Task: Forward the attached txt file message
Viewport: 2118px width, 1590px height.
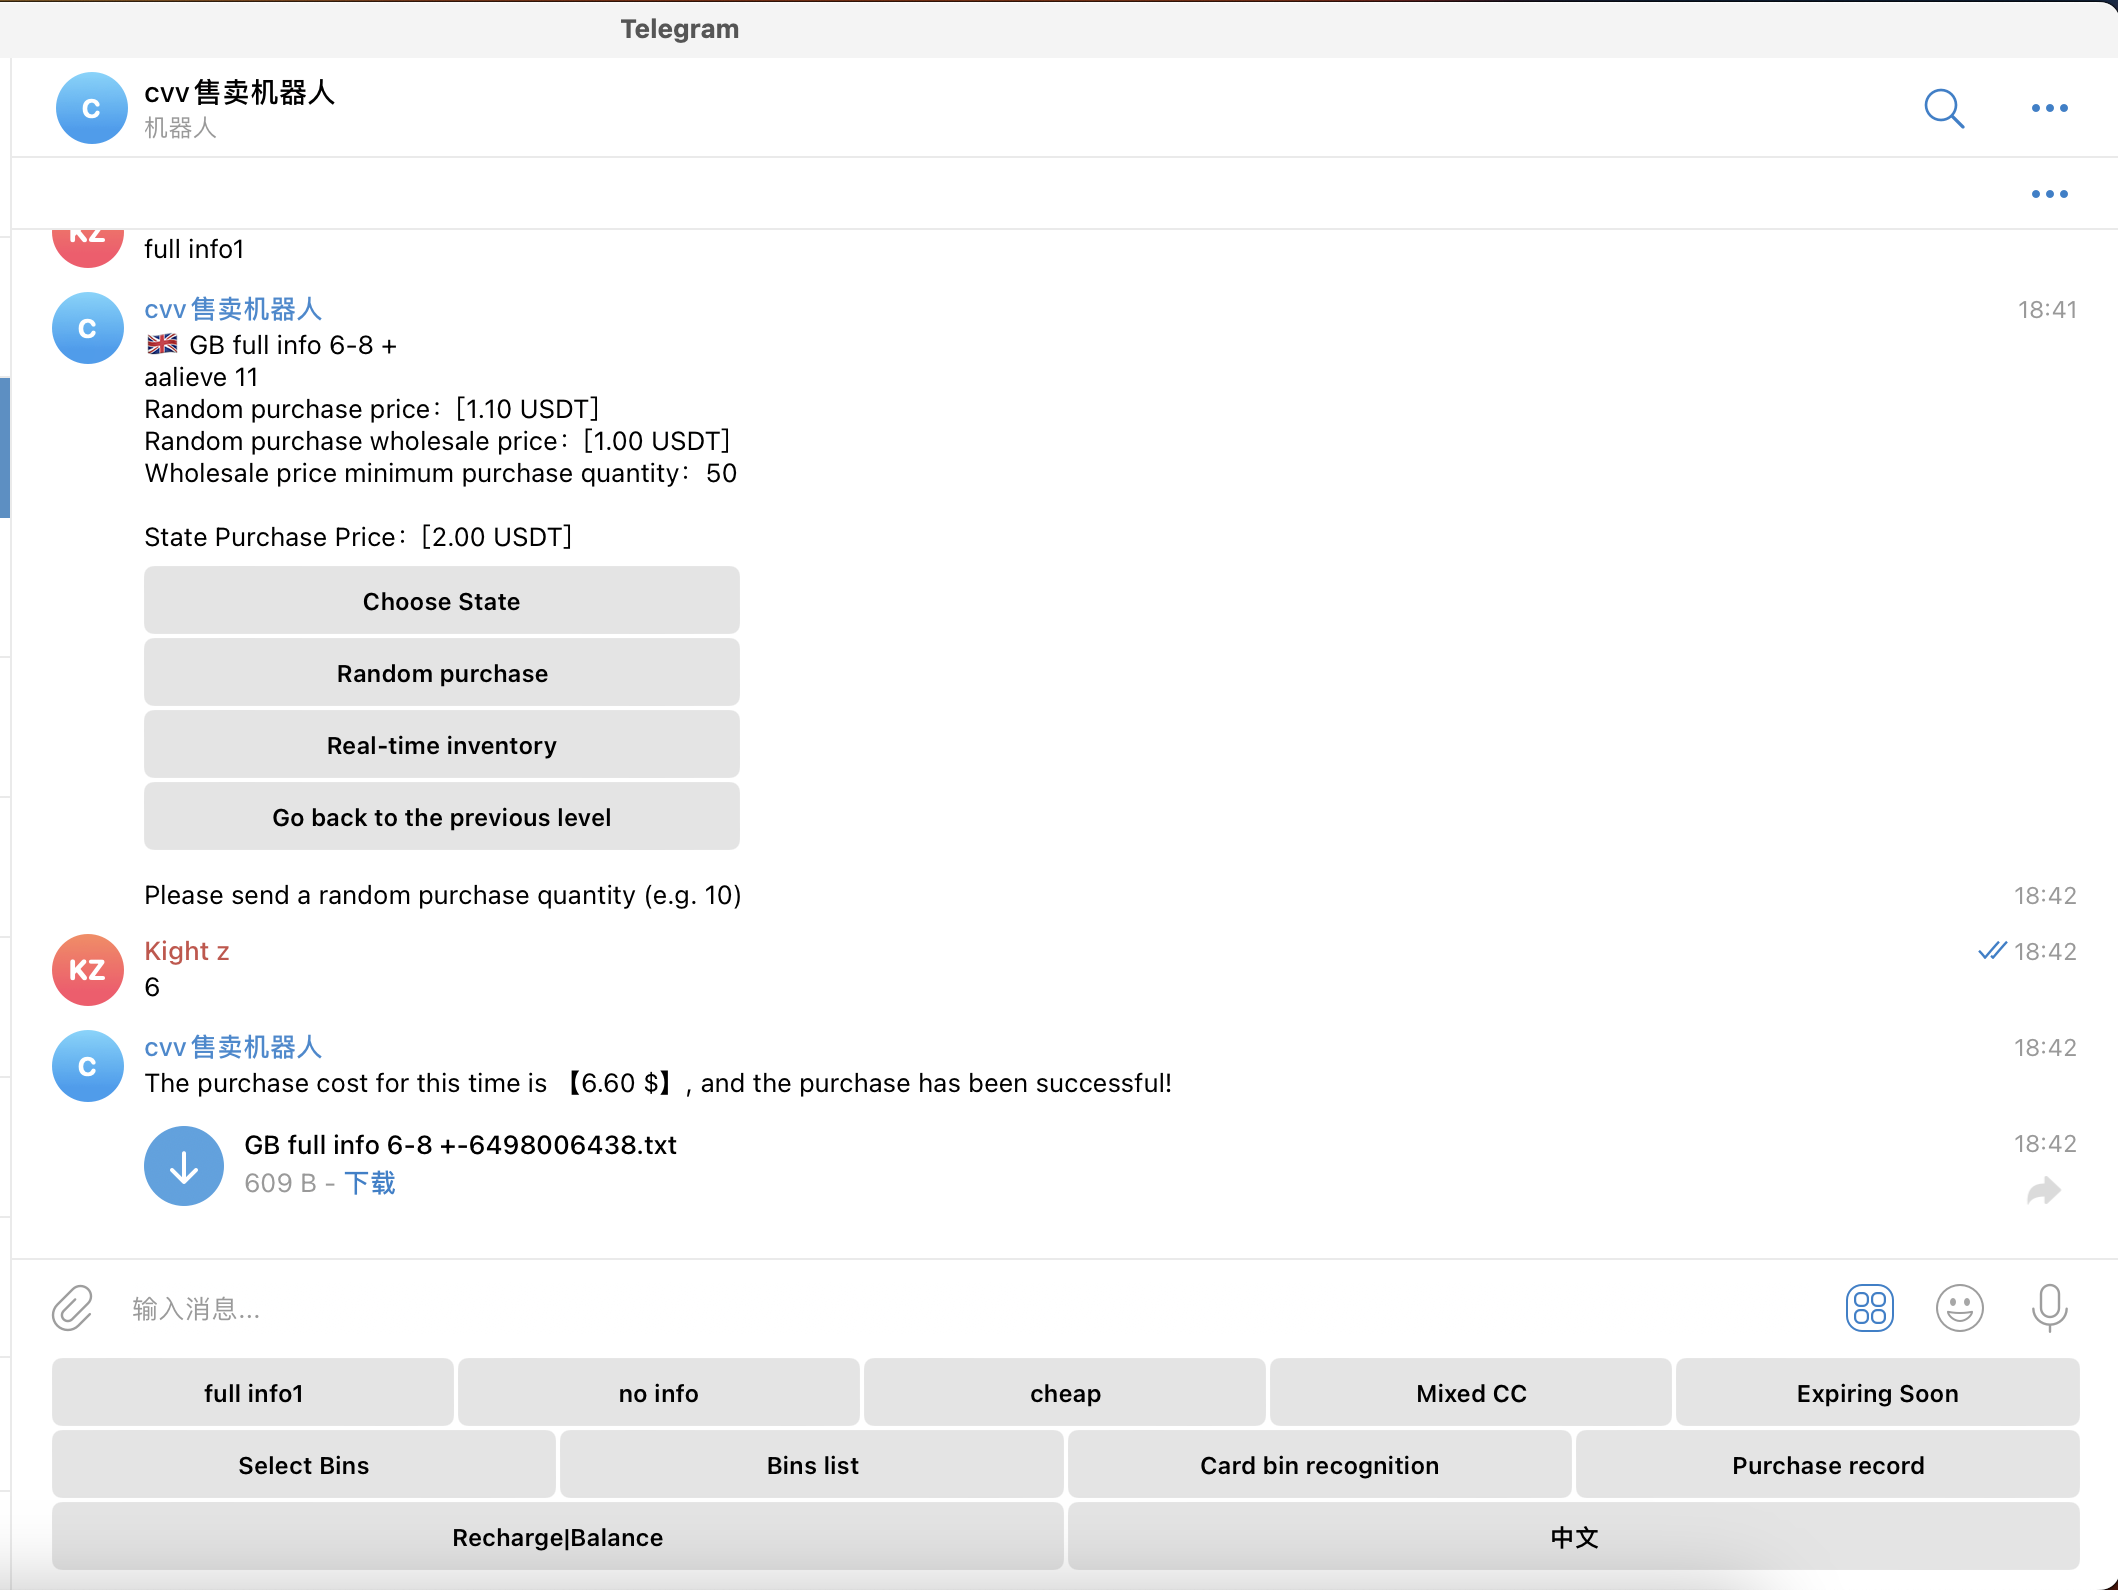Action: (x=2044, y=1190)
